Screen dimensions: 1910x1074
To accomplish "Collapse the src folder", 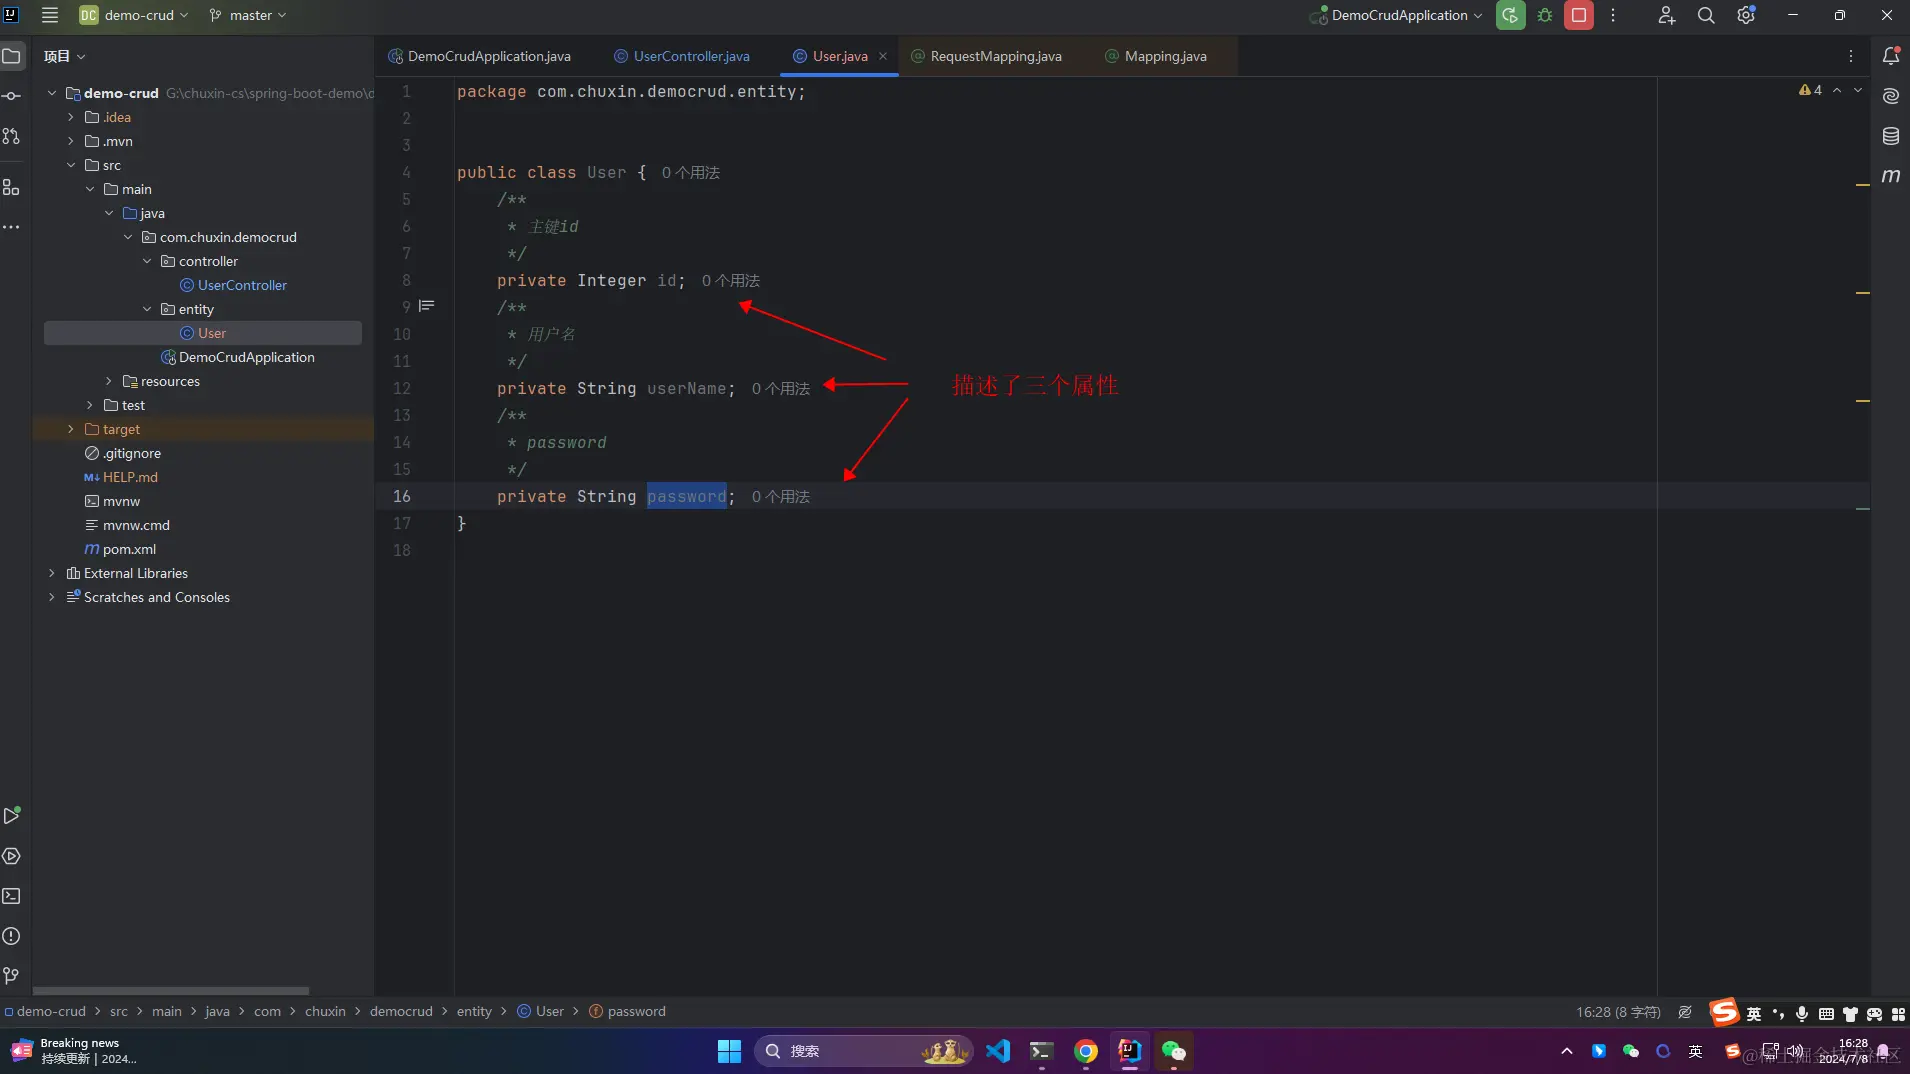I will [x=71, y=165].
